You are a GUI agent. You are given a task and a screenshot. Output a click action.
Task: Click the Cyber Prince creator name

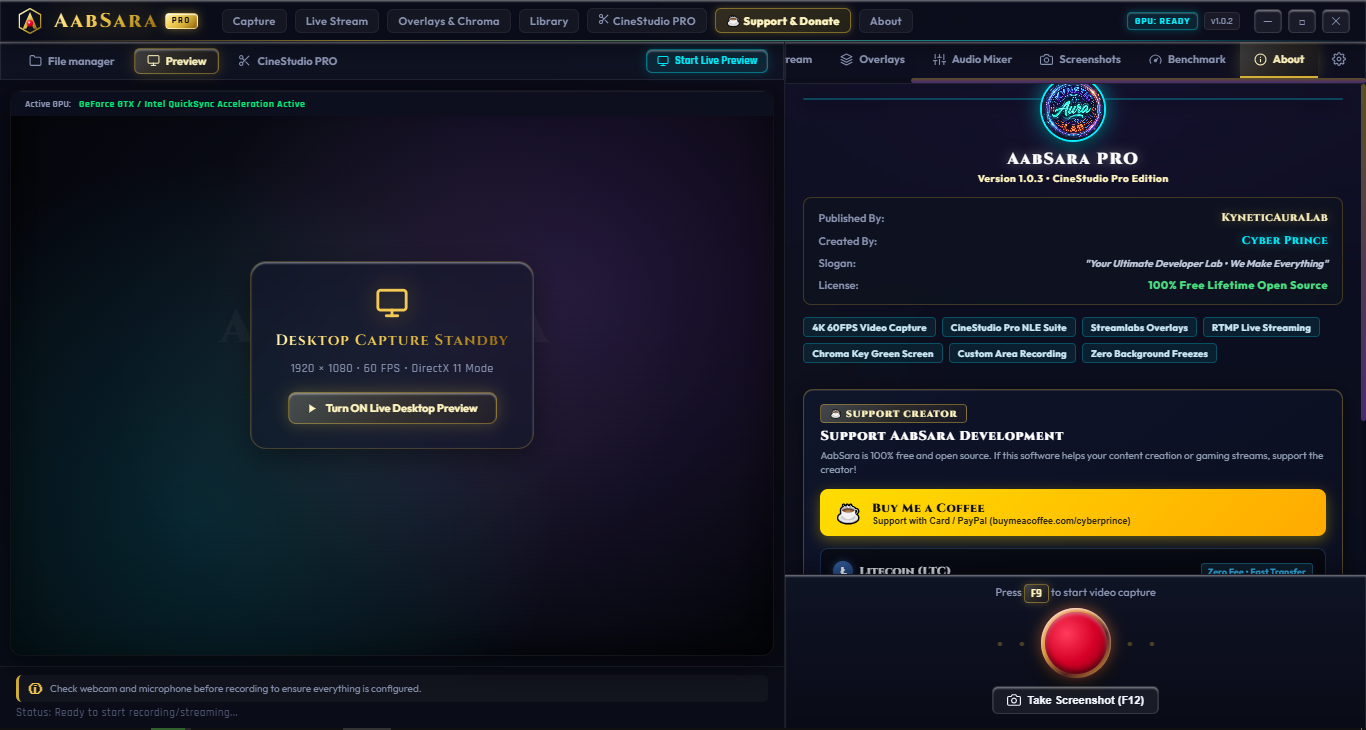click(x=1285, y=241)
